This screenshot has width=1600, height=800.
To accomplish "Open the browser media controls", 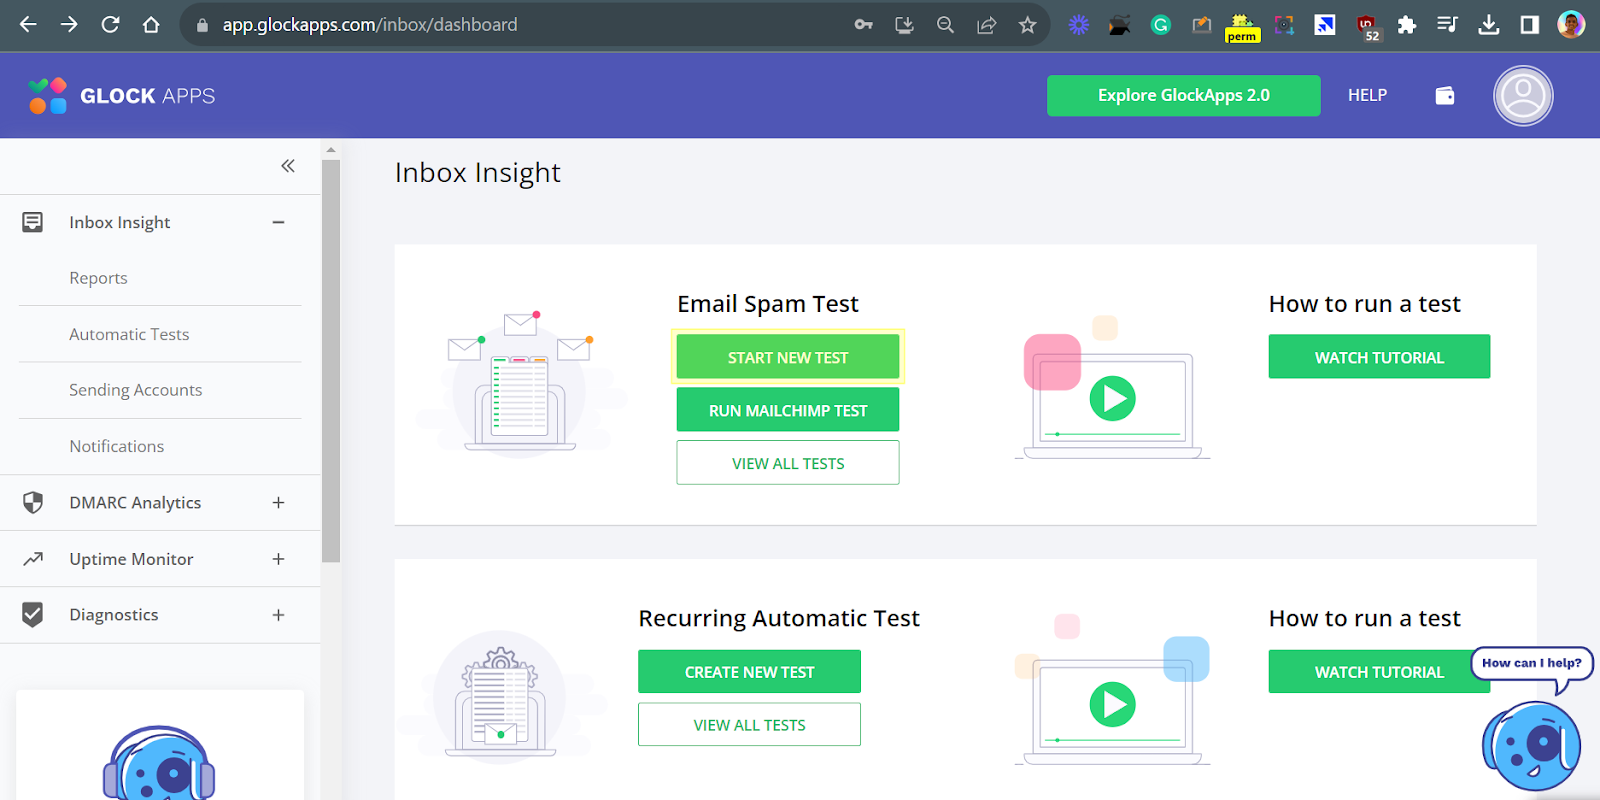I will [x=1447, y=25].
